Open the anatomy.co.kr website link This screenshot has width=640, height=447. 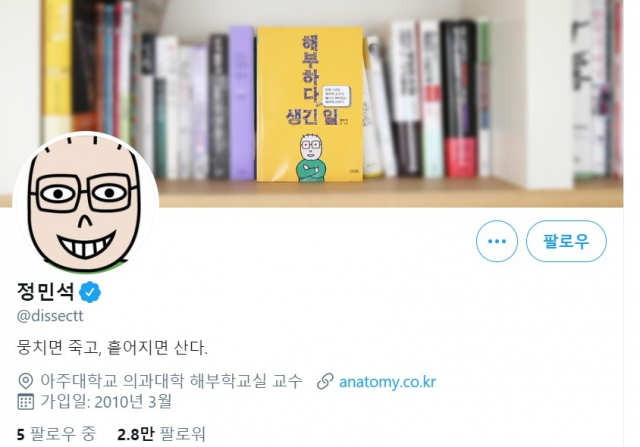pyautogui.click(x=387, y=382)
